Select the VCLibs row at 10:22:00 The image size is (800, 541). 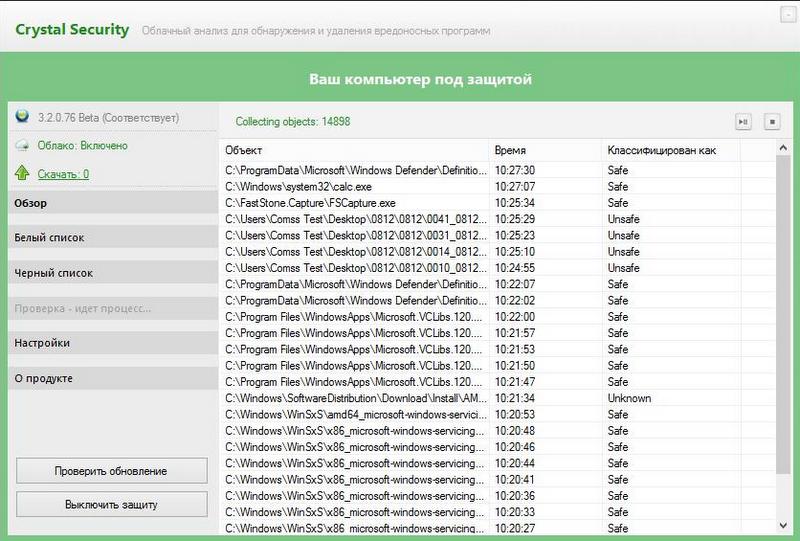[497, 317]
